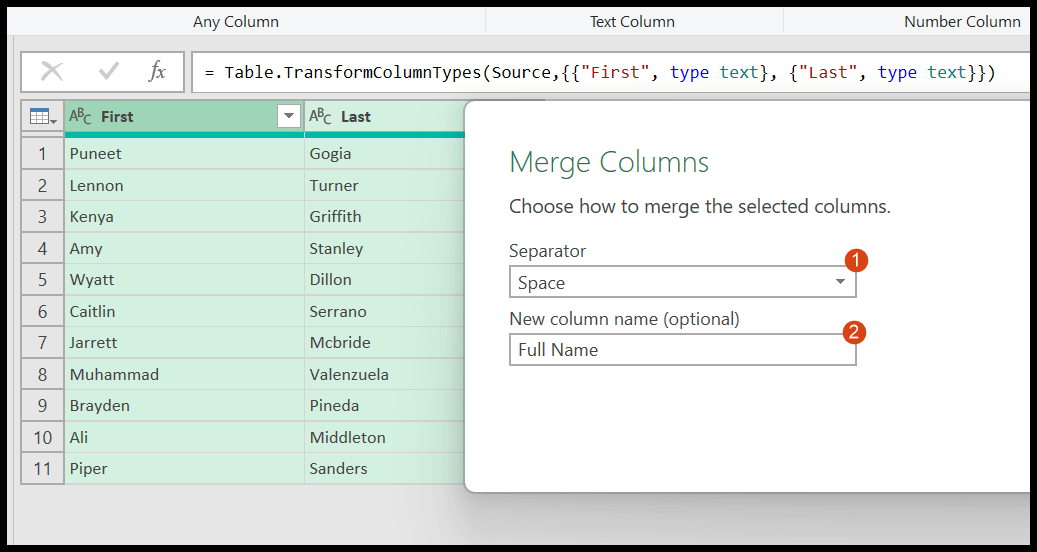Click the New column name field
The image size is (1037, 552).
click(683, 350)
